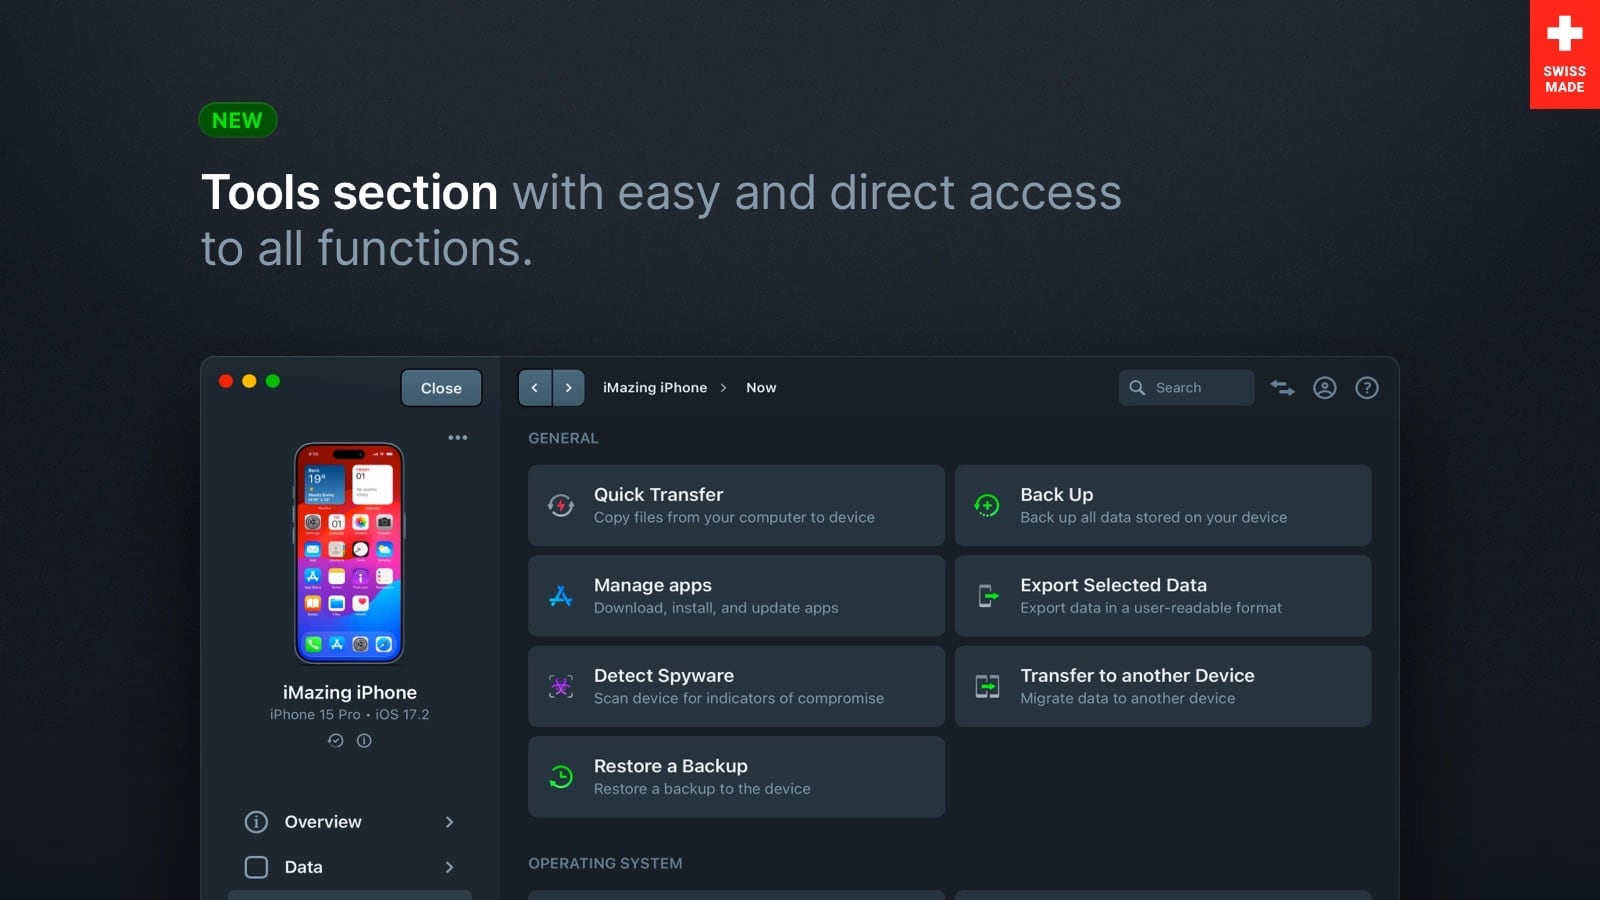Click the green NEW badge
The image size is (1600, 900).
[237, 120]
